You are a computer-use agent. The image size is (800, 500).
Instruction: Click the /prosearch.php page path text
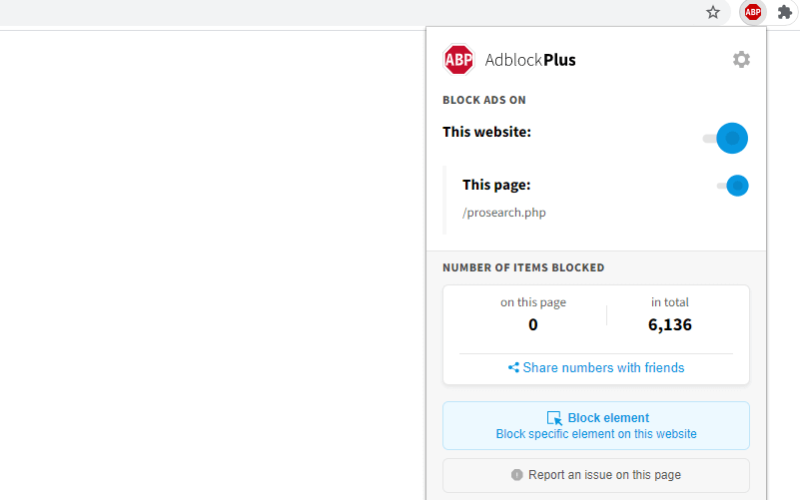click(504, 213)
